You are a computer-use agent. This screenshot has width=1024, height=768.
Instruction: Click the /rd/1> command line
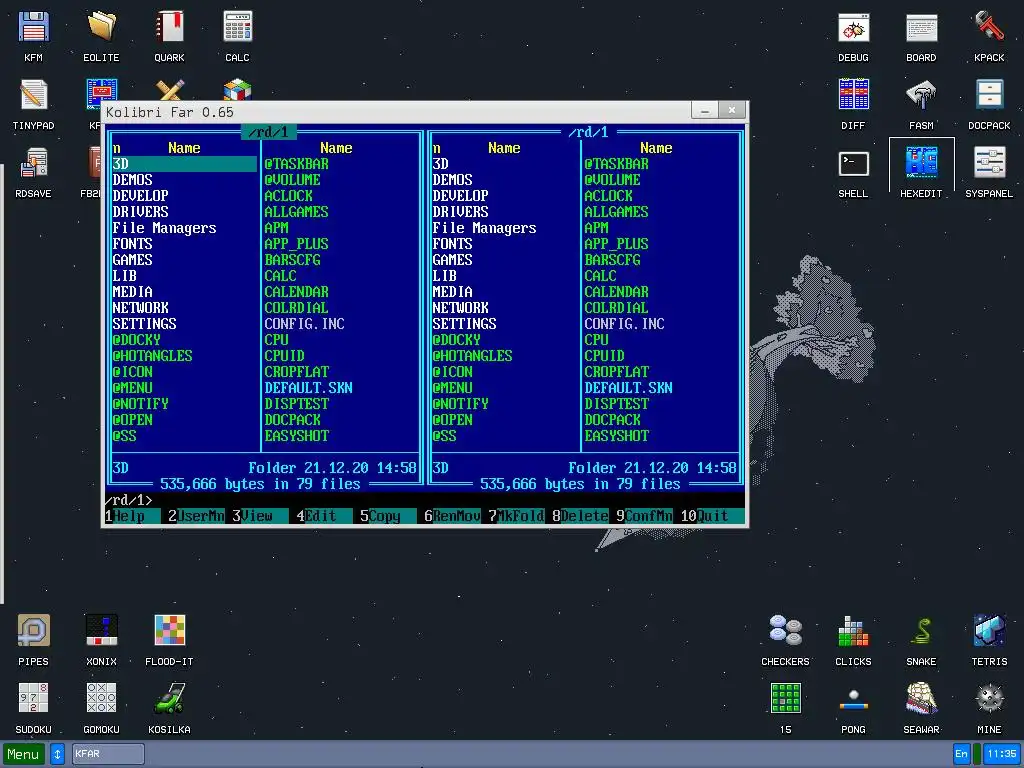(x=424, y=500)
